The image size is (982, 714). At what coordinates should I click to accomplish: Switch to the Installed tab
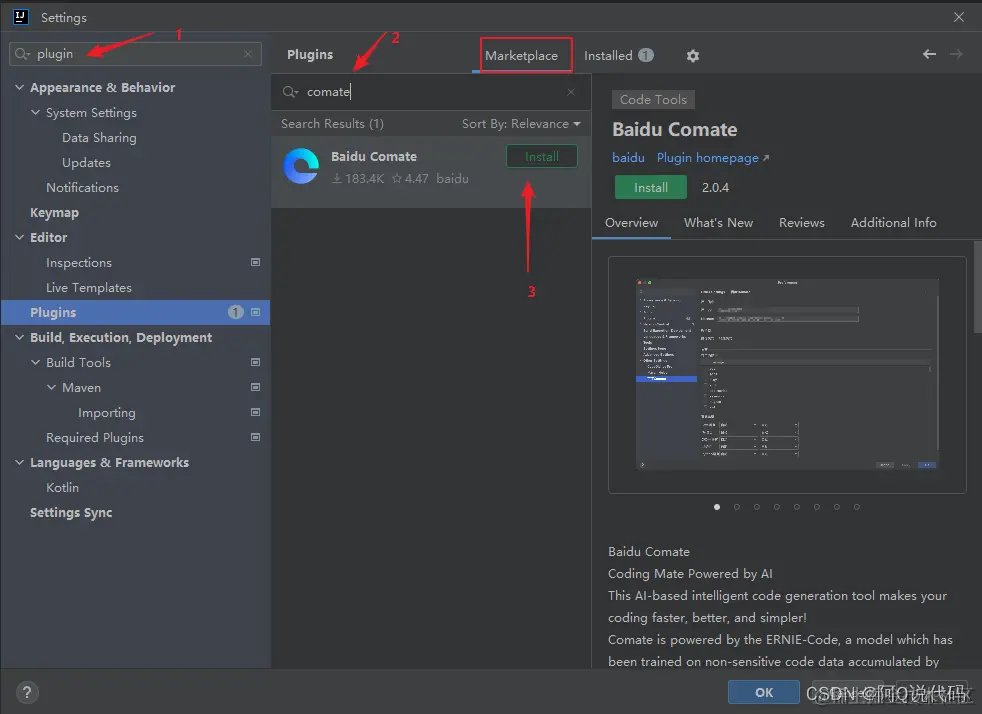(x=618, y=56)
